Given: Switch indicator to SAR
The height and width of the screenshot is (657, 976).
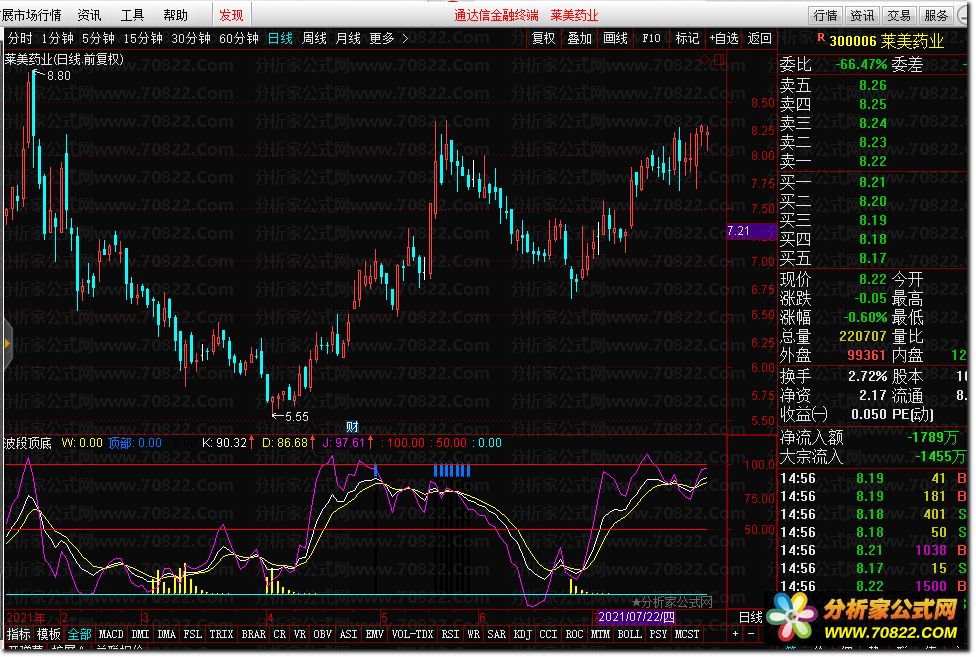Looking at the screenshot, I should point(496,634).
